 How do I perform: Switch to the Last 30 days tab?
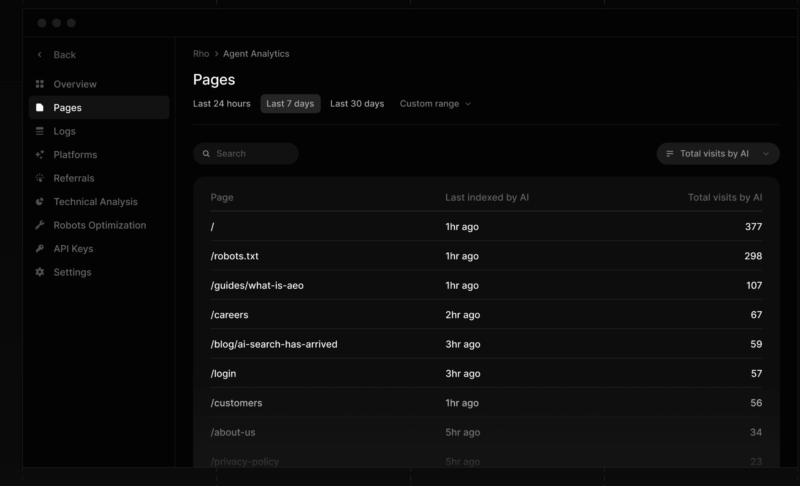pyautogui.click(x=357, y=104)
